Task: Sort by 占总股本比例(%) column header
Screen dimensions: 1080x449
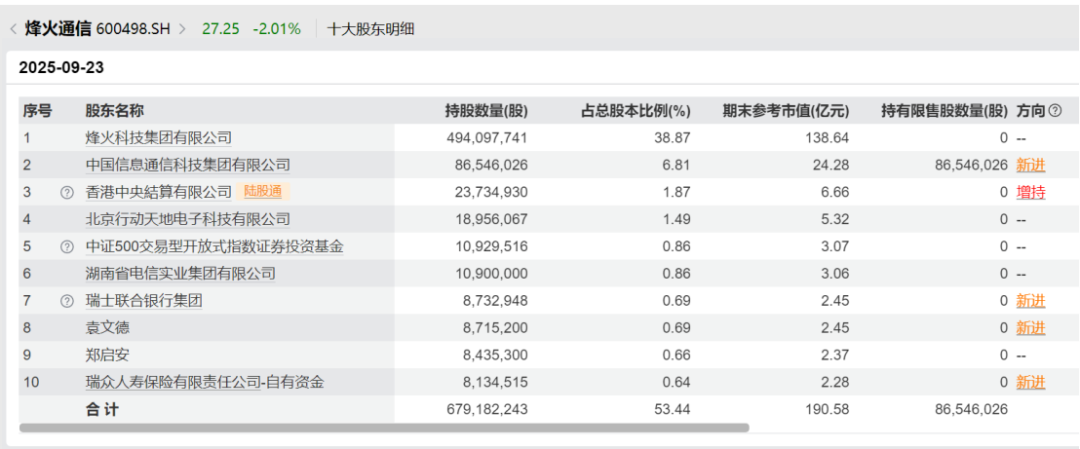Action: coord(636,110)
